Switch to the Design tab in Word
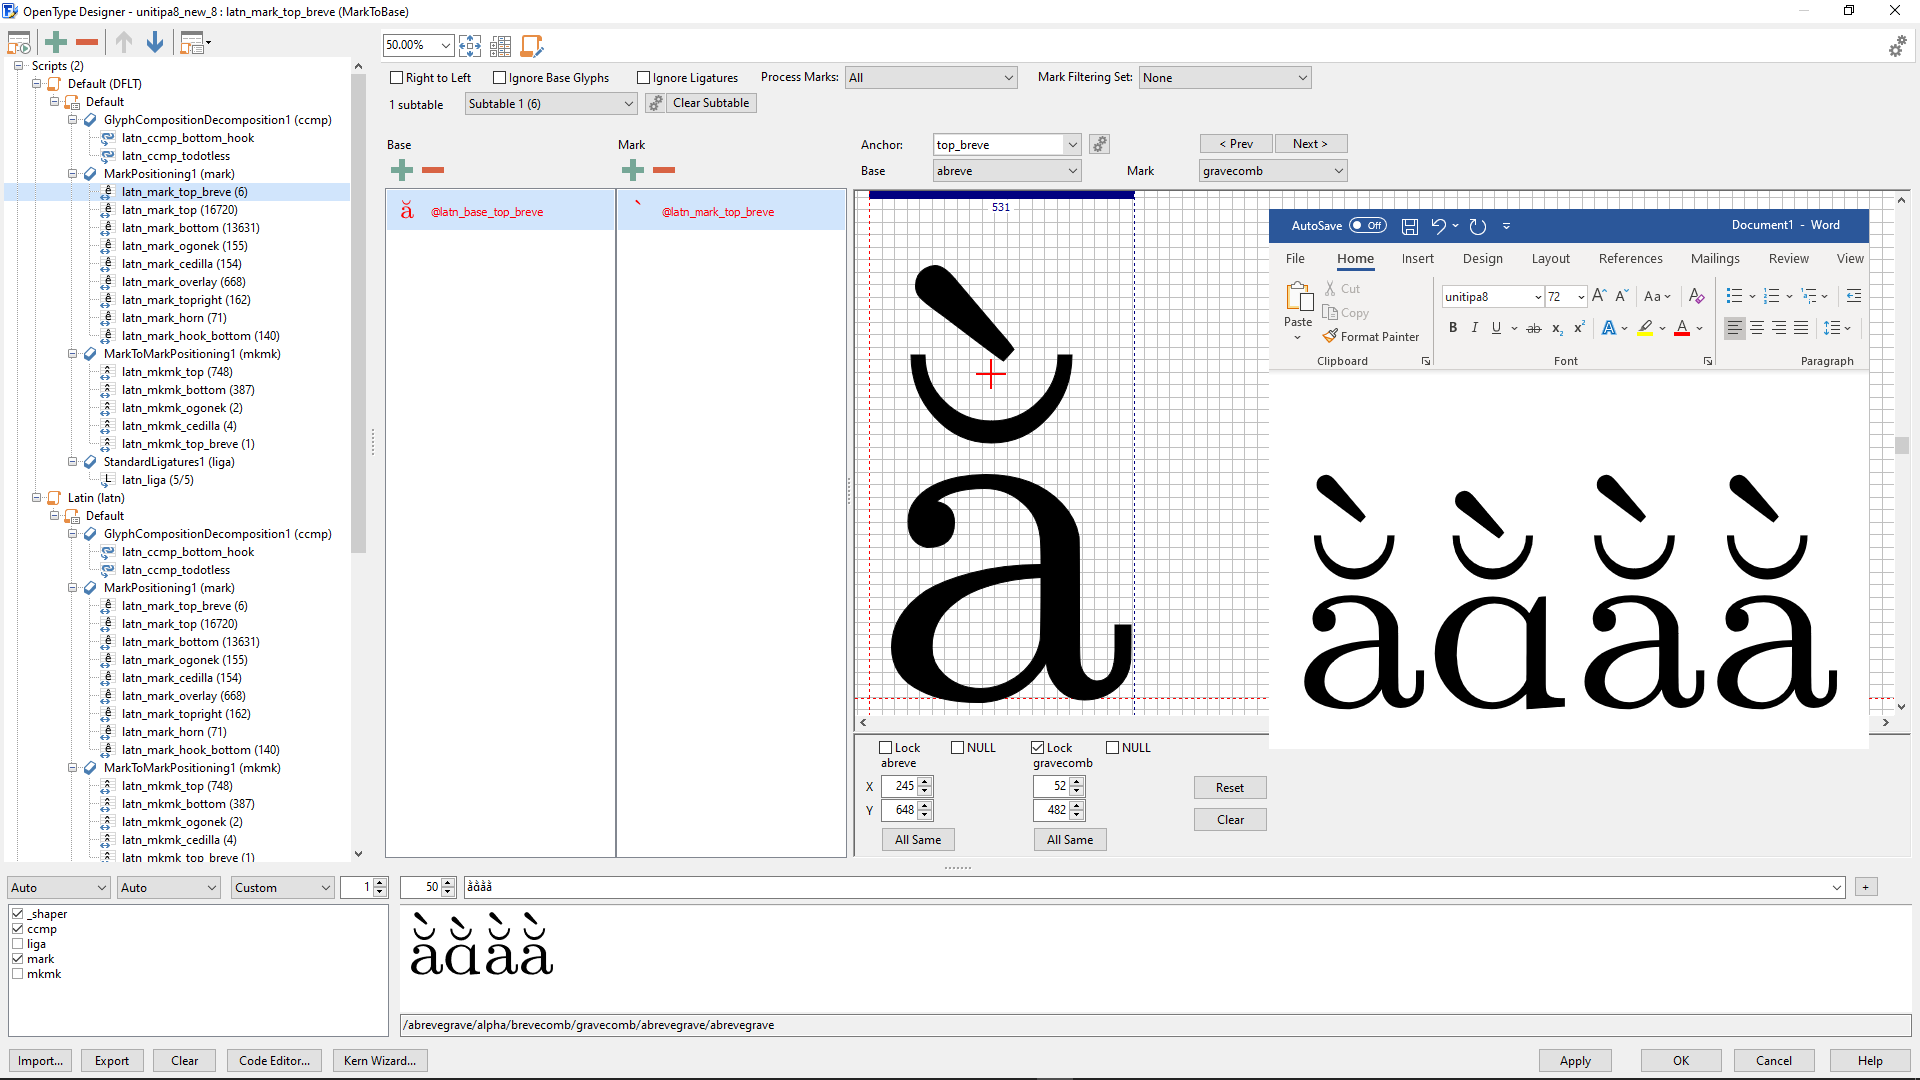 click(x=1482, y=258)
